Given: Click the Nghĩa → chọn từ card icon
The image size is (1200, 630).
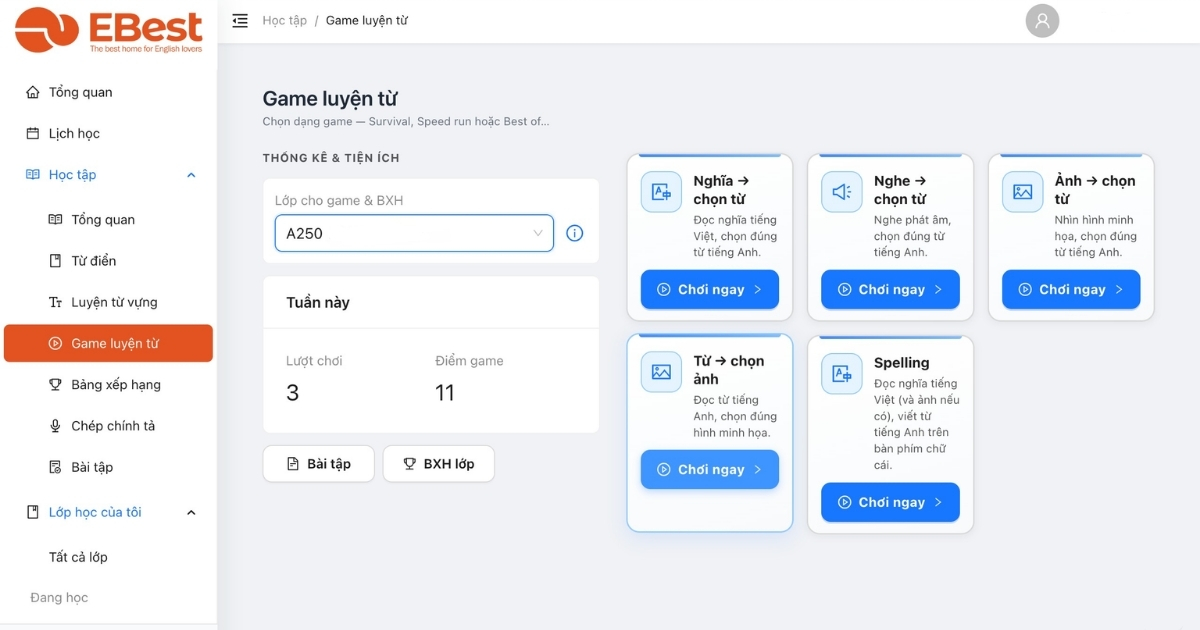Looking at the screenshot, I should pos(661,192).
